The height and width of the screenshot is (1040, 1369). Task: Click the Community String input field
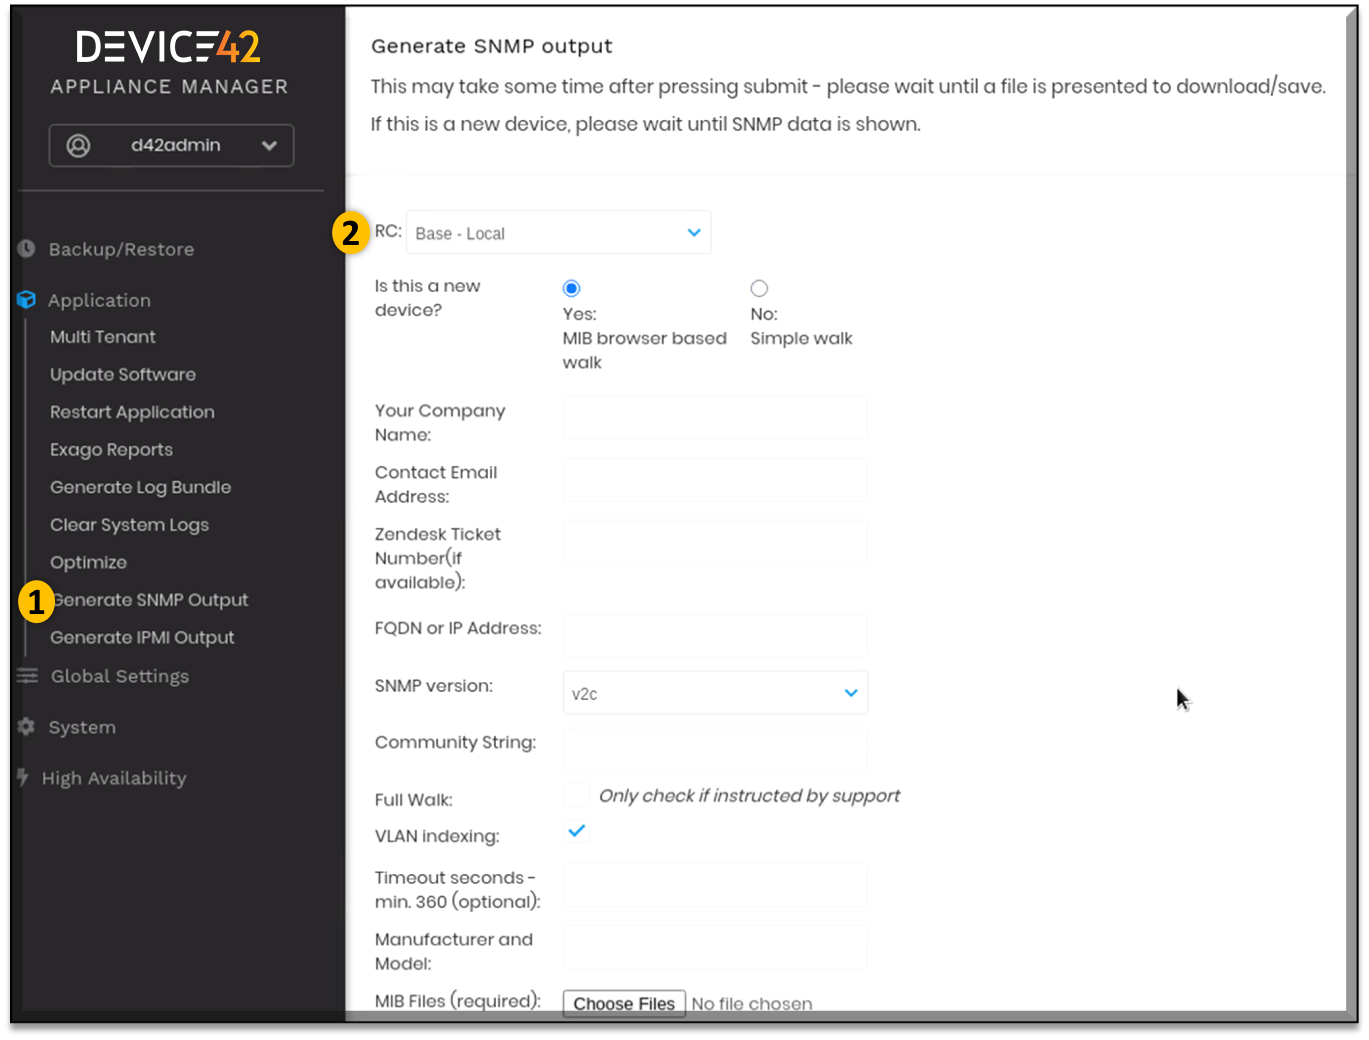pos(715,749)
